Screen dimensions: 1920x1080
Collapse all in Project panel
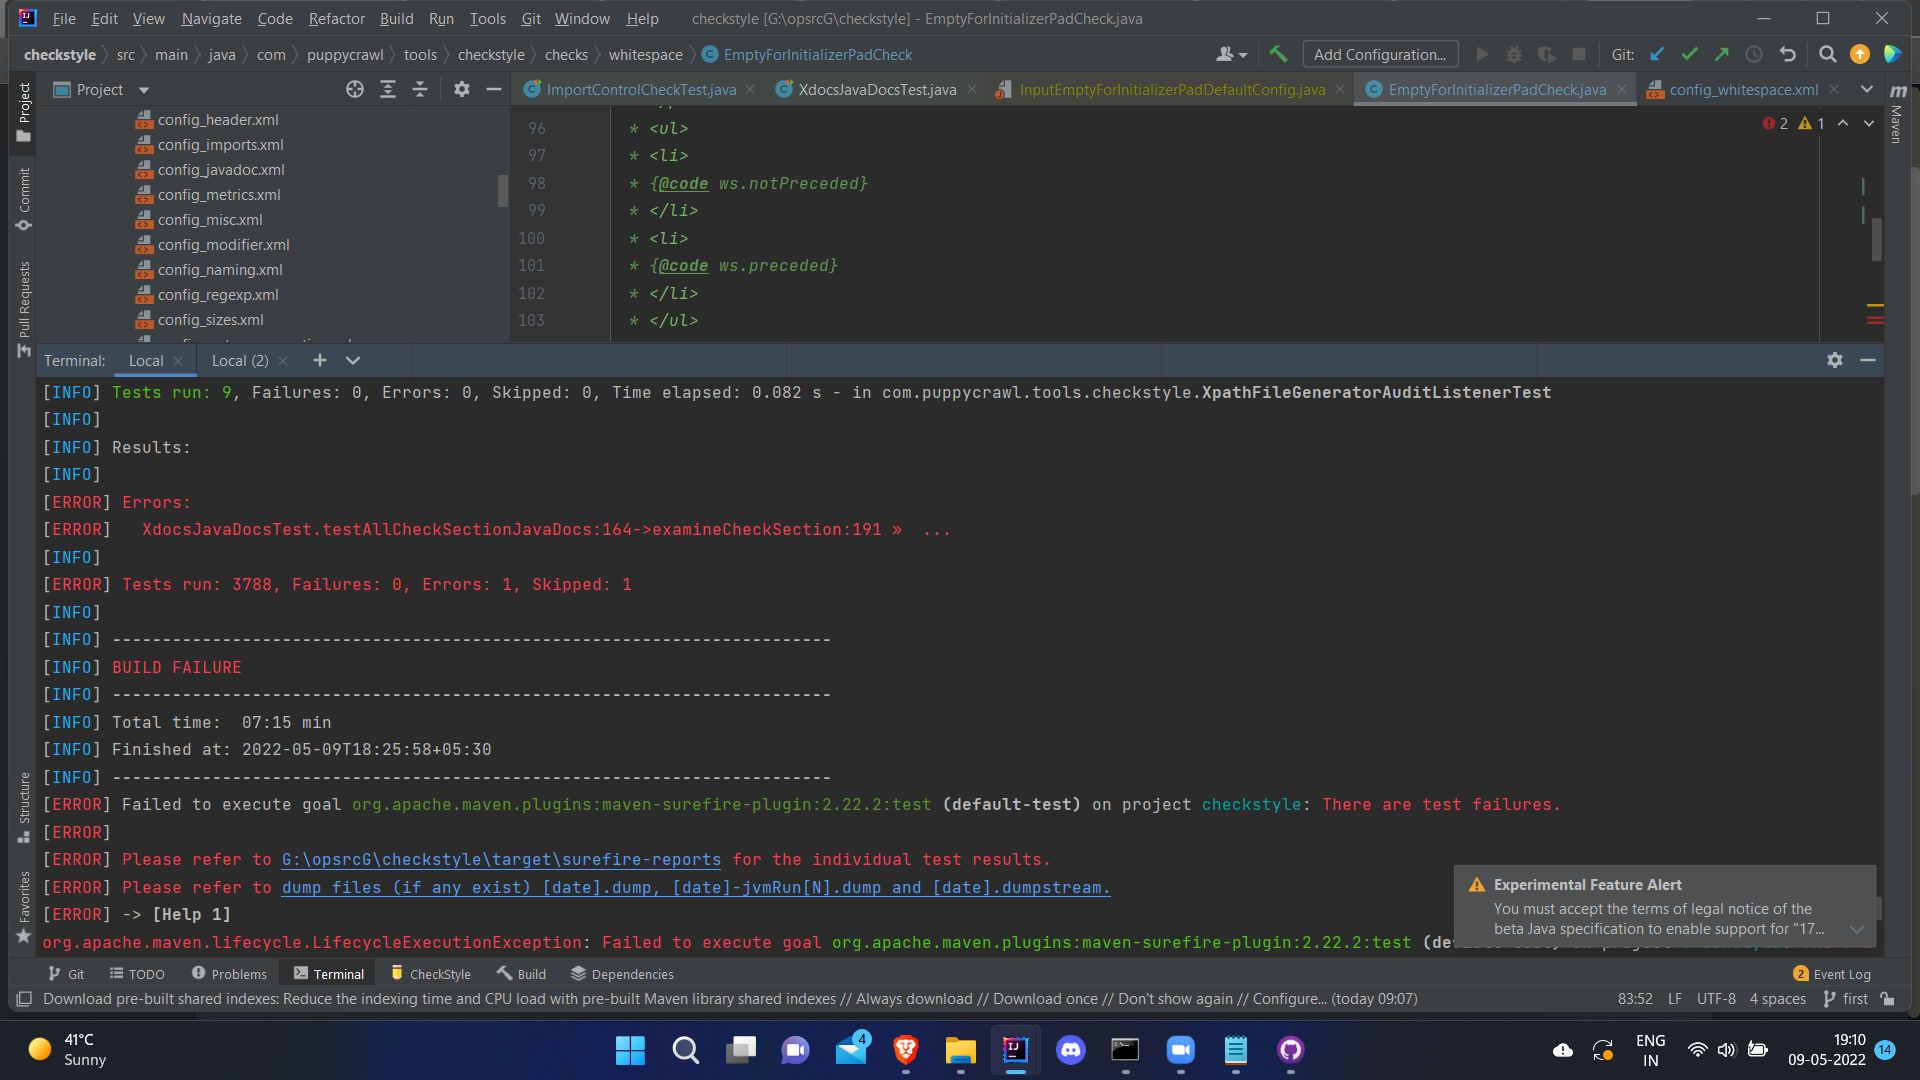tap(420, 90)
